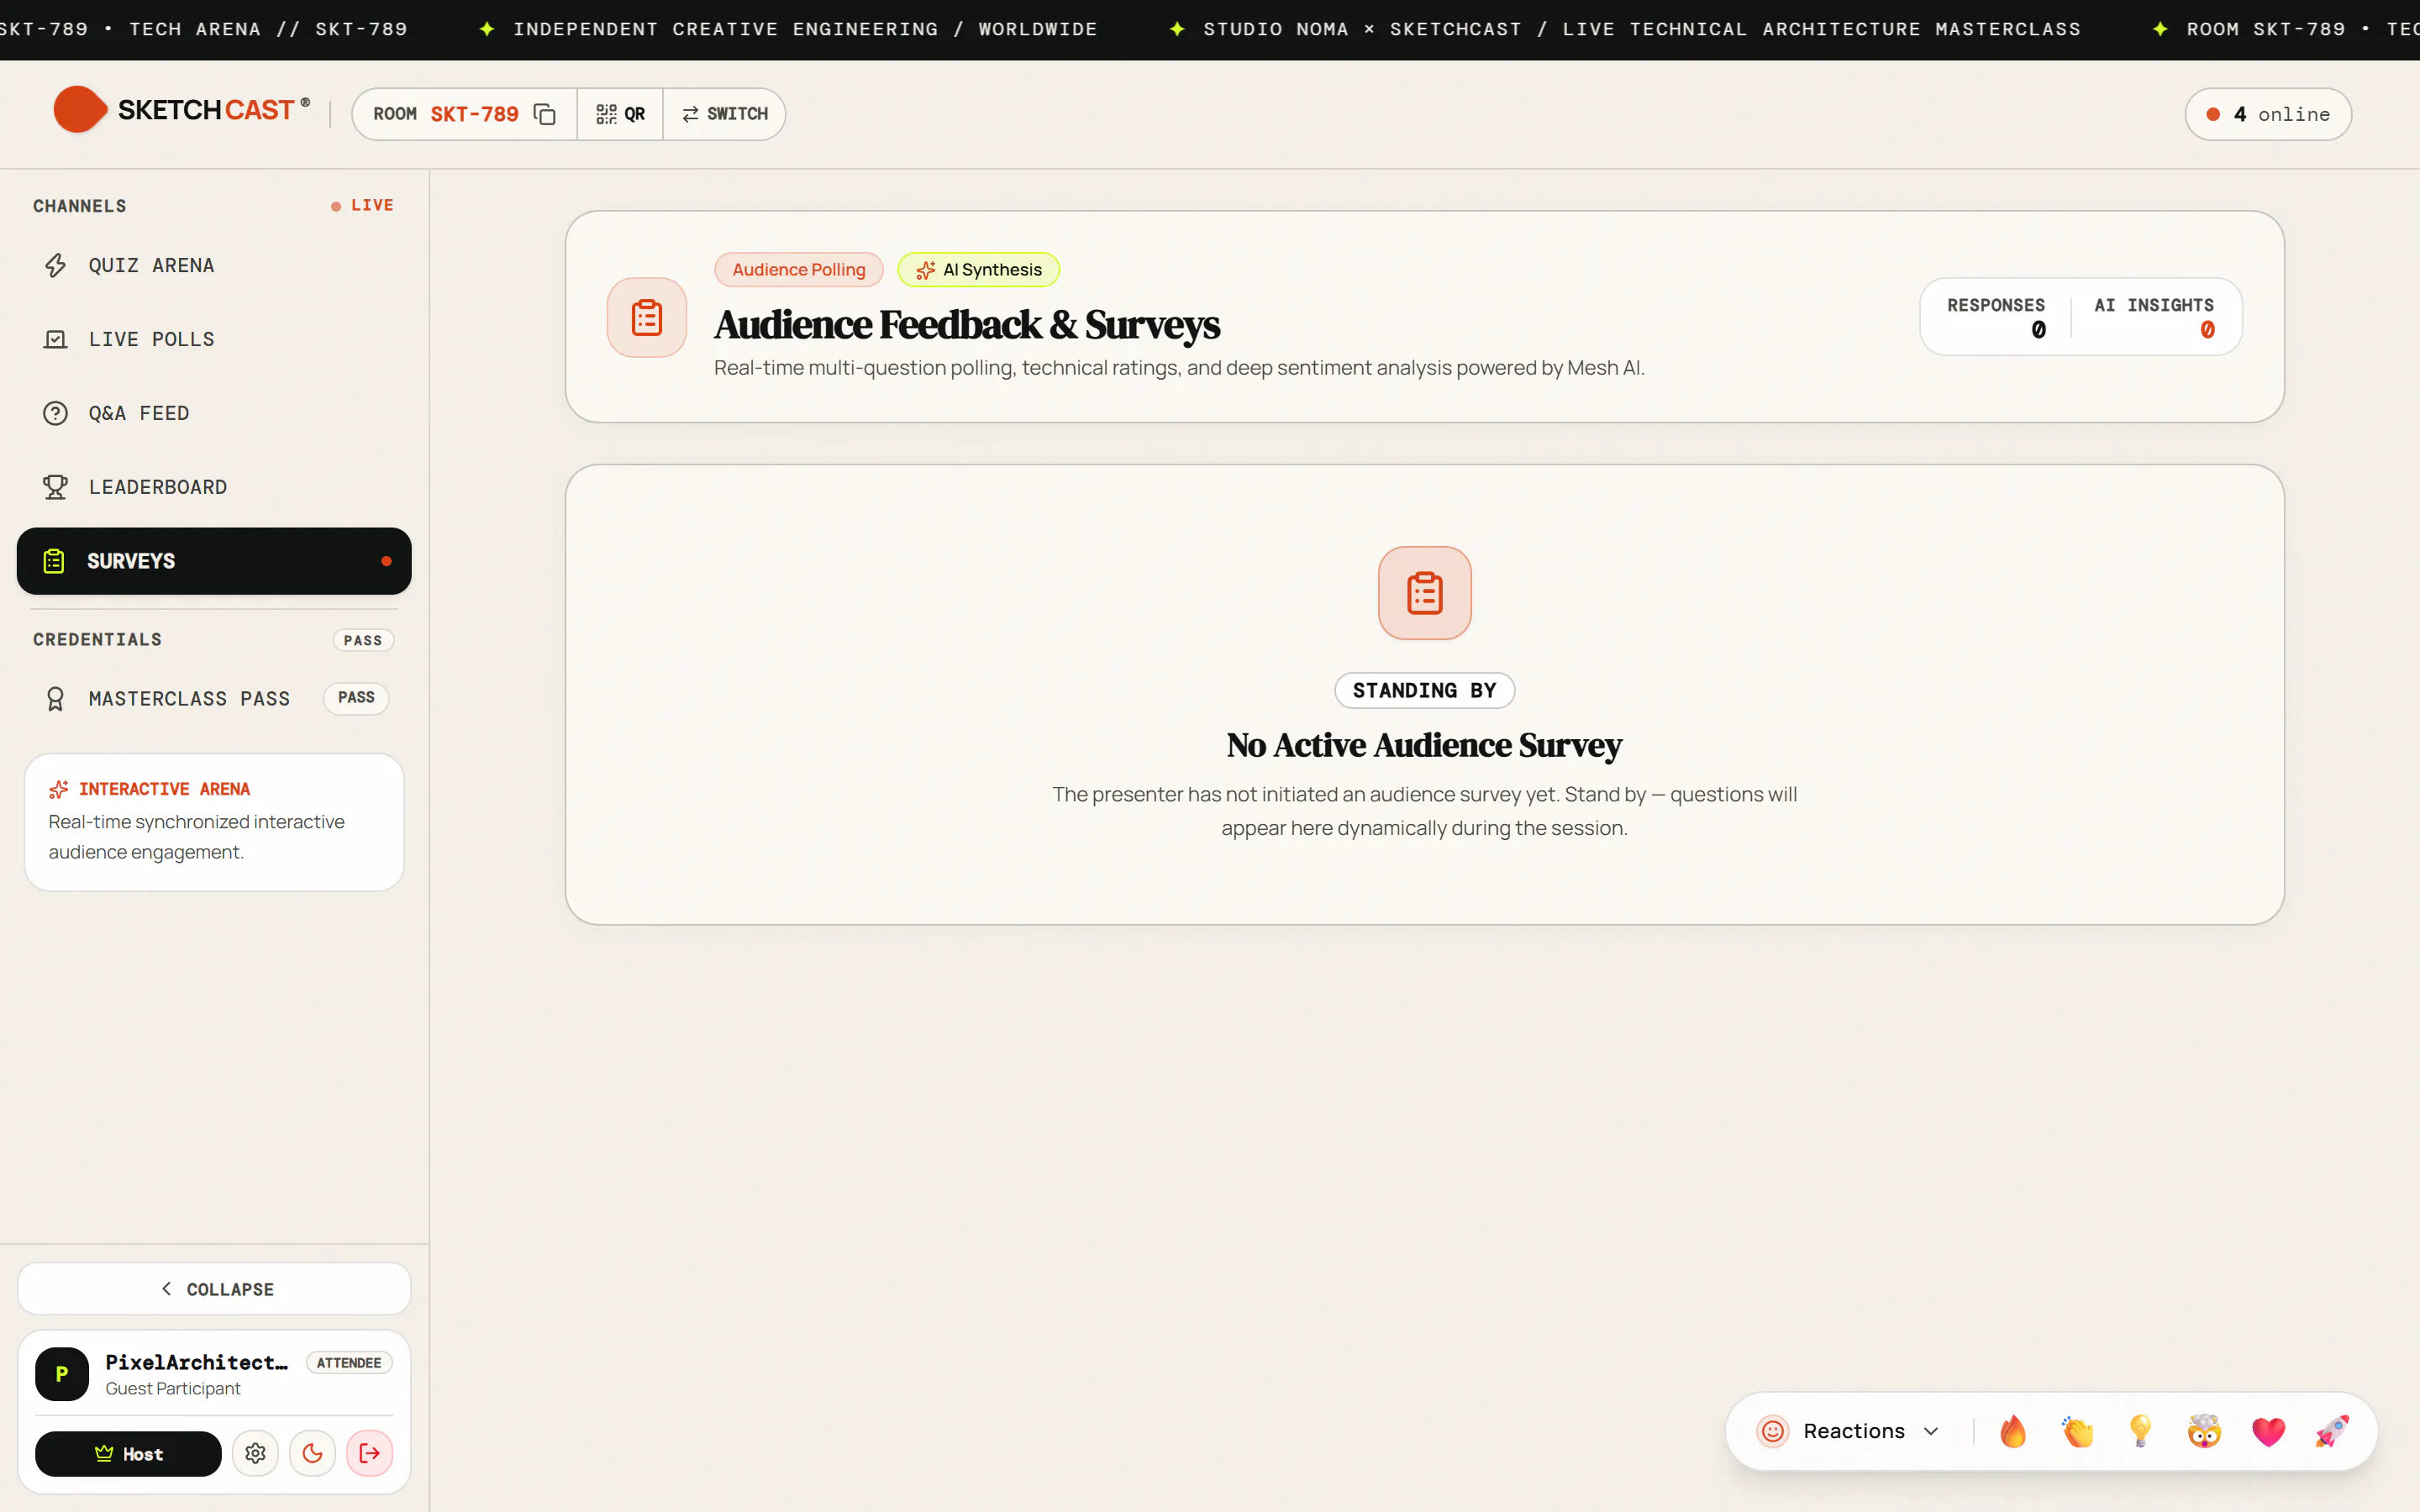
Task: Click the PASS badge beside Credentials heading
Action: pyautogui.click(x=363, y=640)
